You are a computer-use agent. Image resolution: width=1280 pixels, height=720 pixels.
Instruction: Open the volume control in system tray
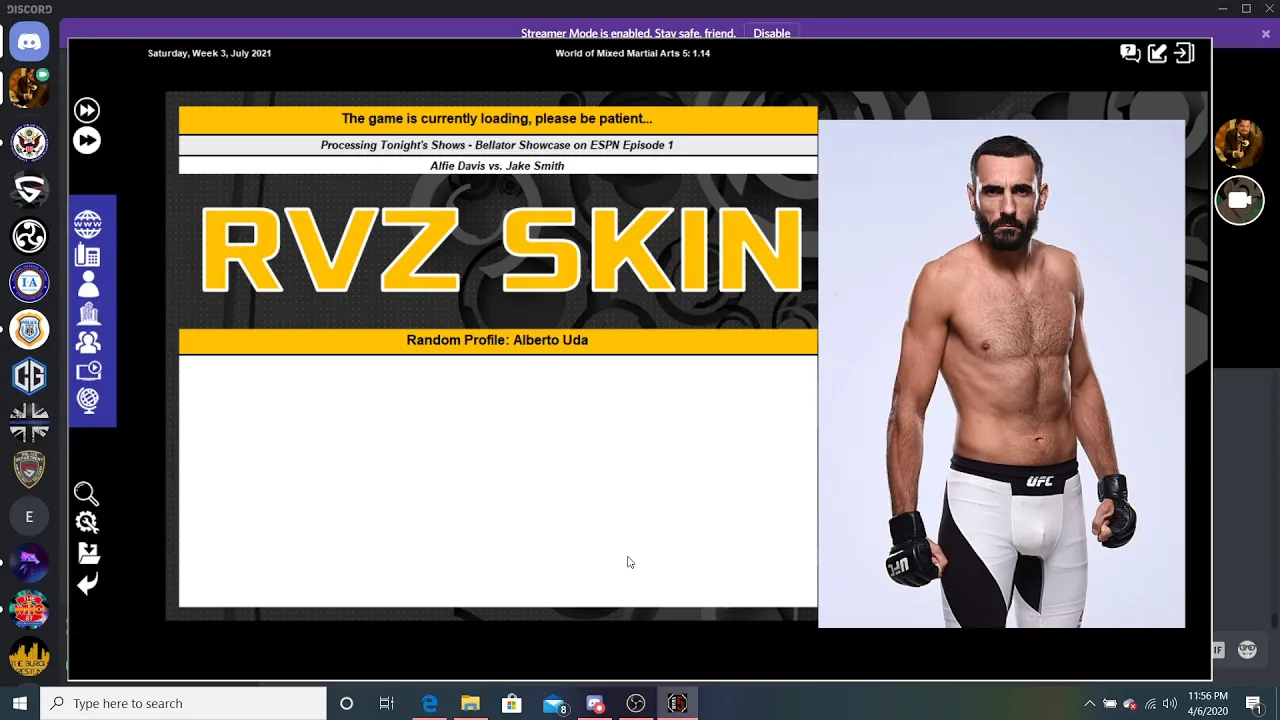[x=1170, y=704]
